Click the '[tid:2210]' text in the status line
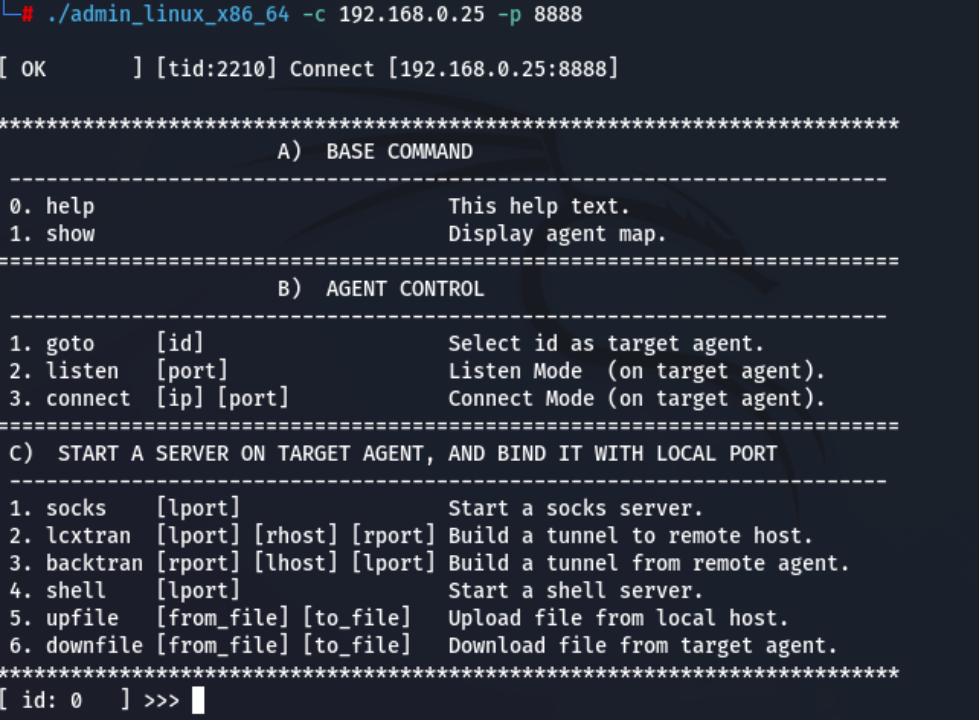The image size is (979, 720). click(x=216, y=69)
